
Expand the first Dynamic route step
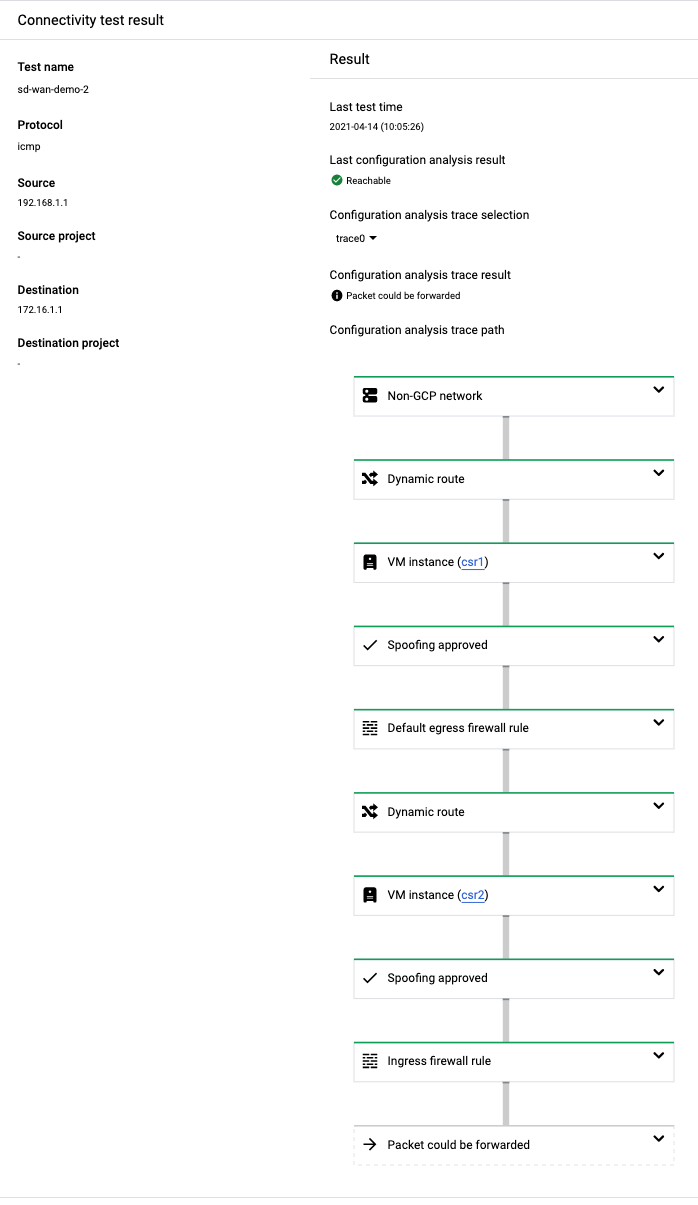(658, 473)
